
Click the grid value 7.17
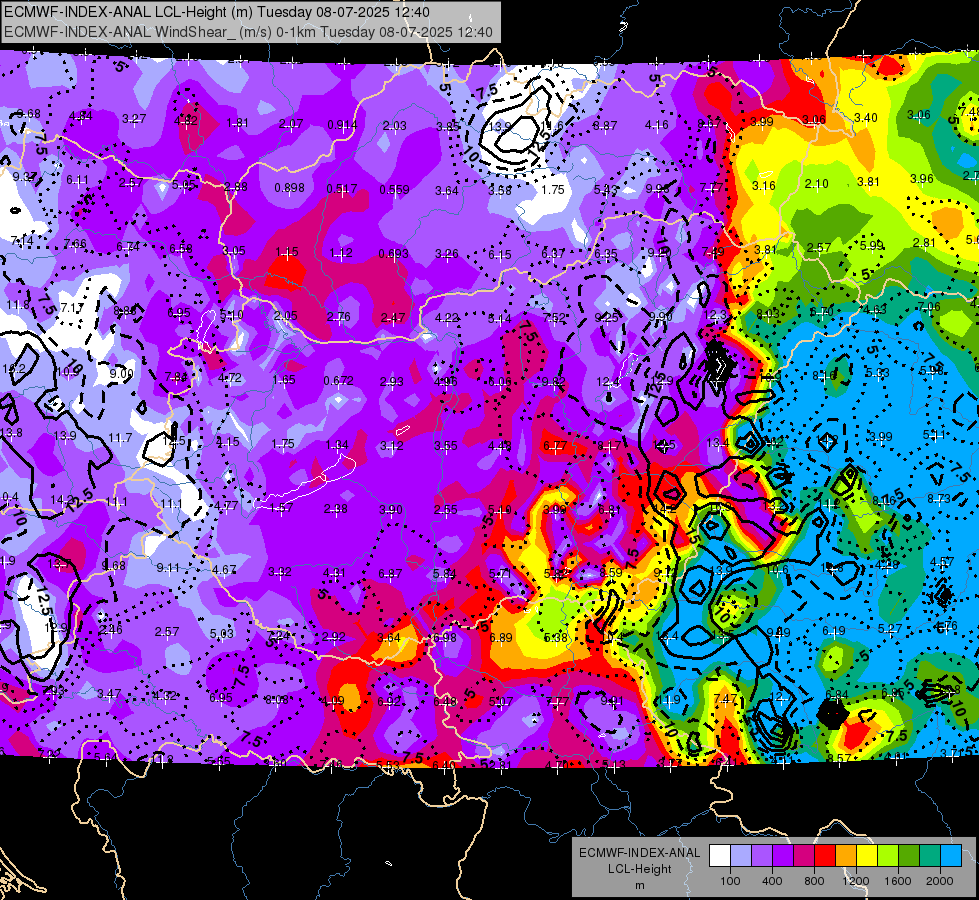[72, 307]
